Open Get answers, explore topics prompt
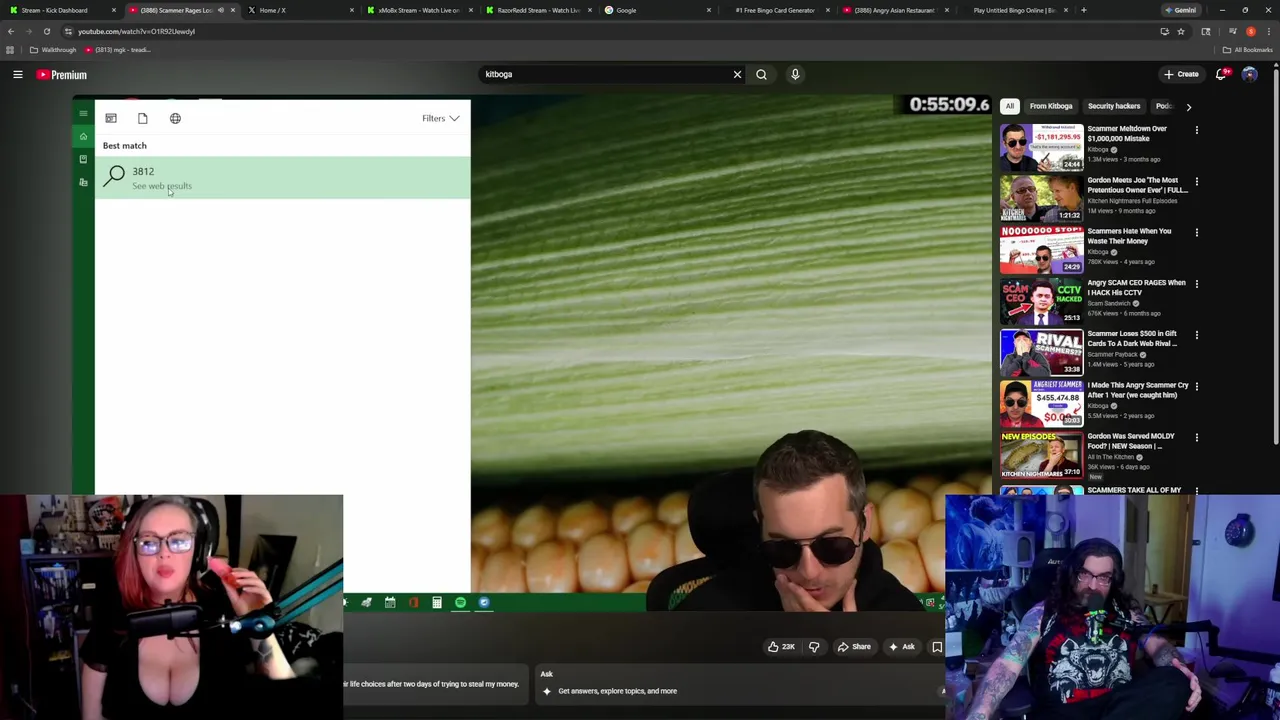Image resolution: width=1280 pixels, height=720 pixels. 617,691
